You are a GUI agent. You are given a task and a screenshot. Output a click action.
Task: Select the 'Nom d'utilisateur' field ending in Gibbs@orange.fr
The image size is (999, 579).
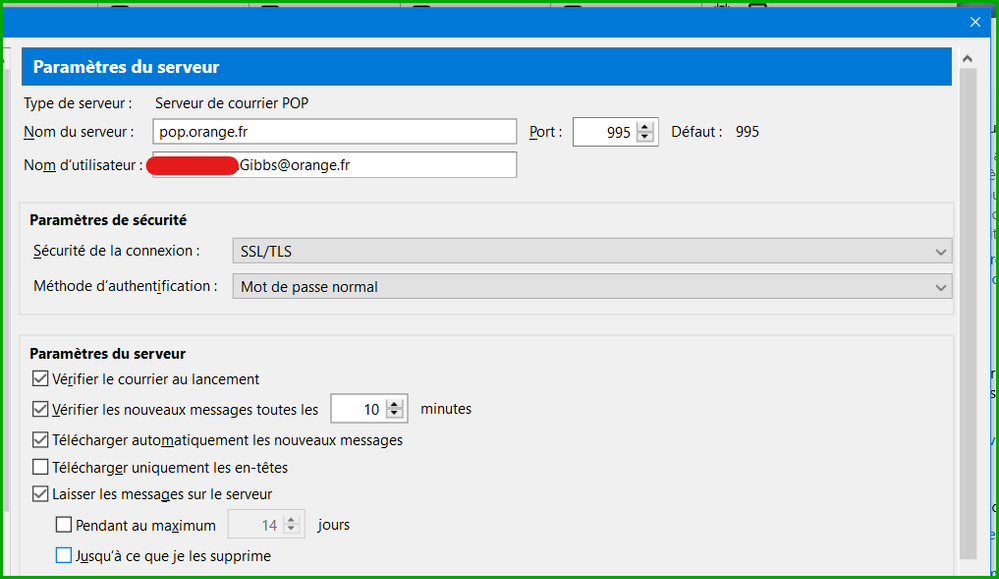[x=400, y=164]
